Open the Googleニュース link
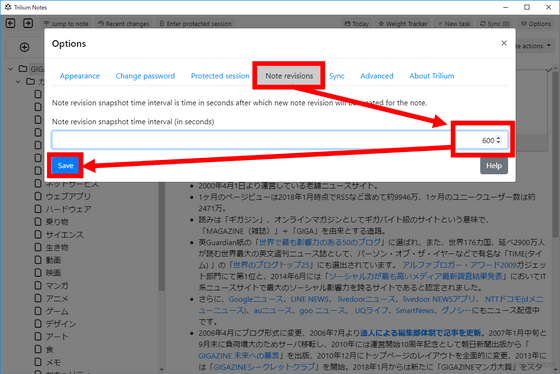Screen dimensions: 560x374 pos(256,299)
